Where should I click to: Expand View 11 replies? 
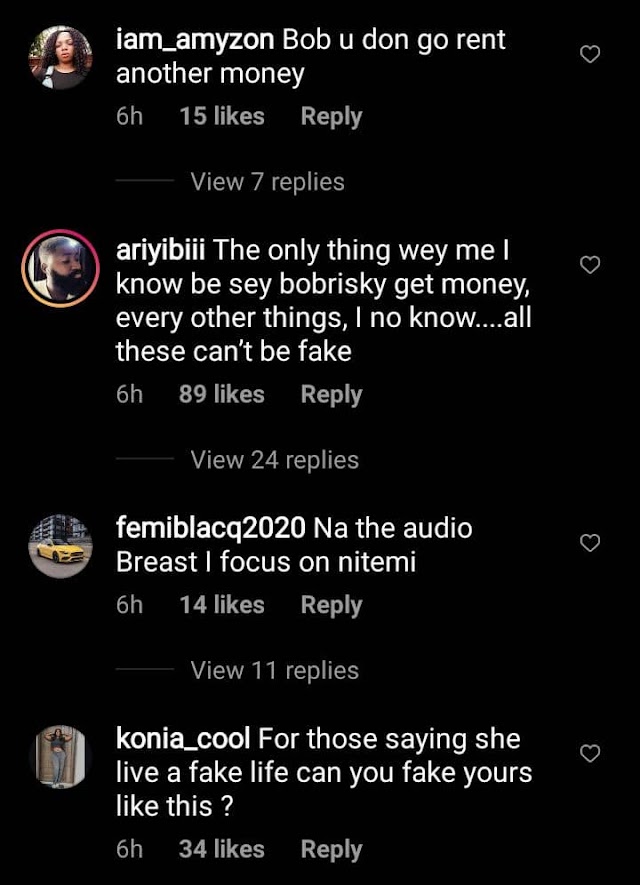[x=274, y=670]
